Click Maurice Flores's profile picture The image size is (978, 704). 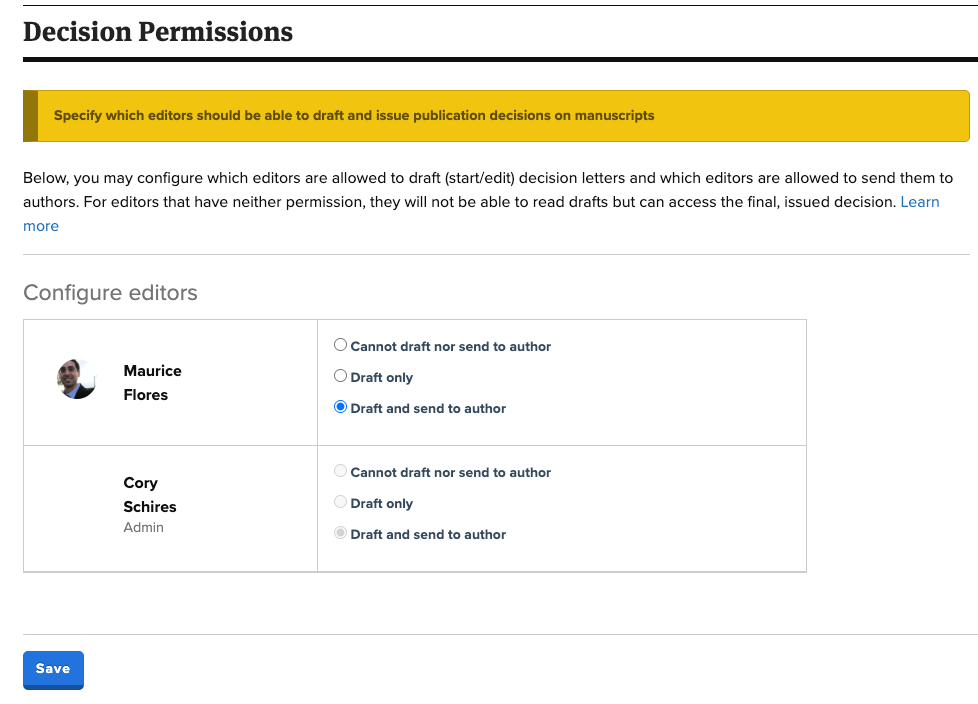click(x=76, y=380)
